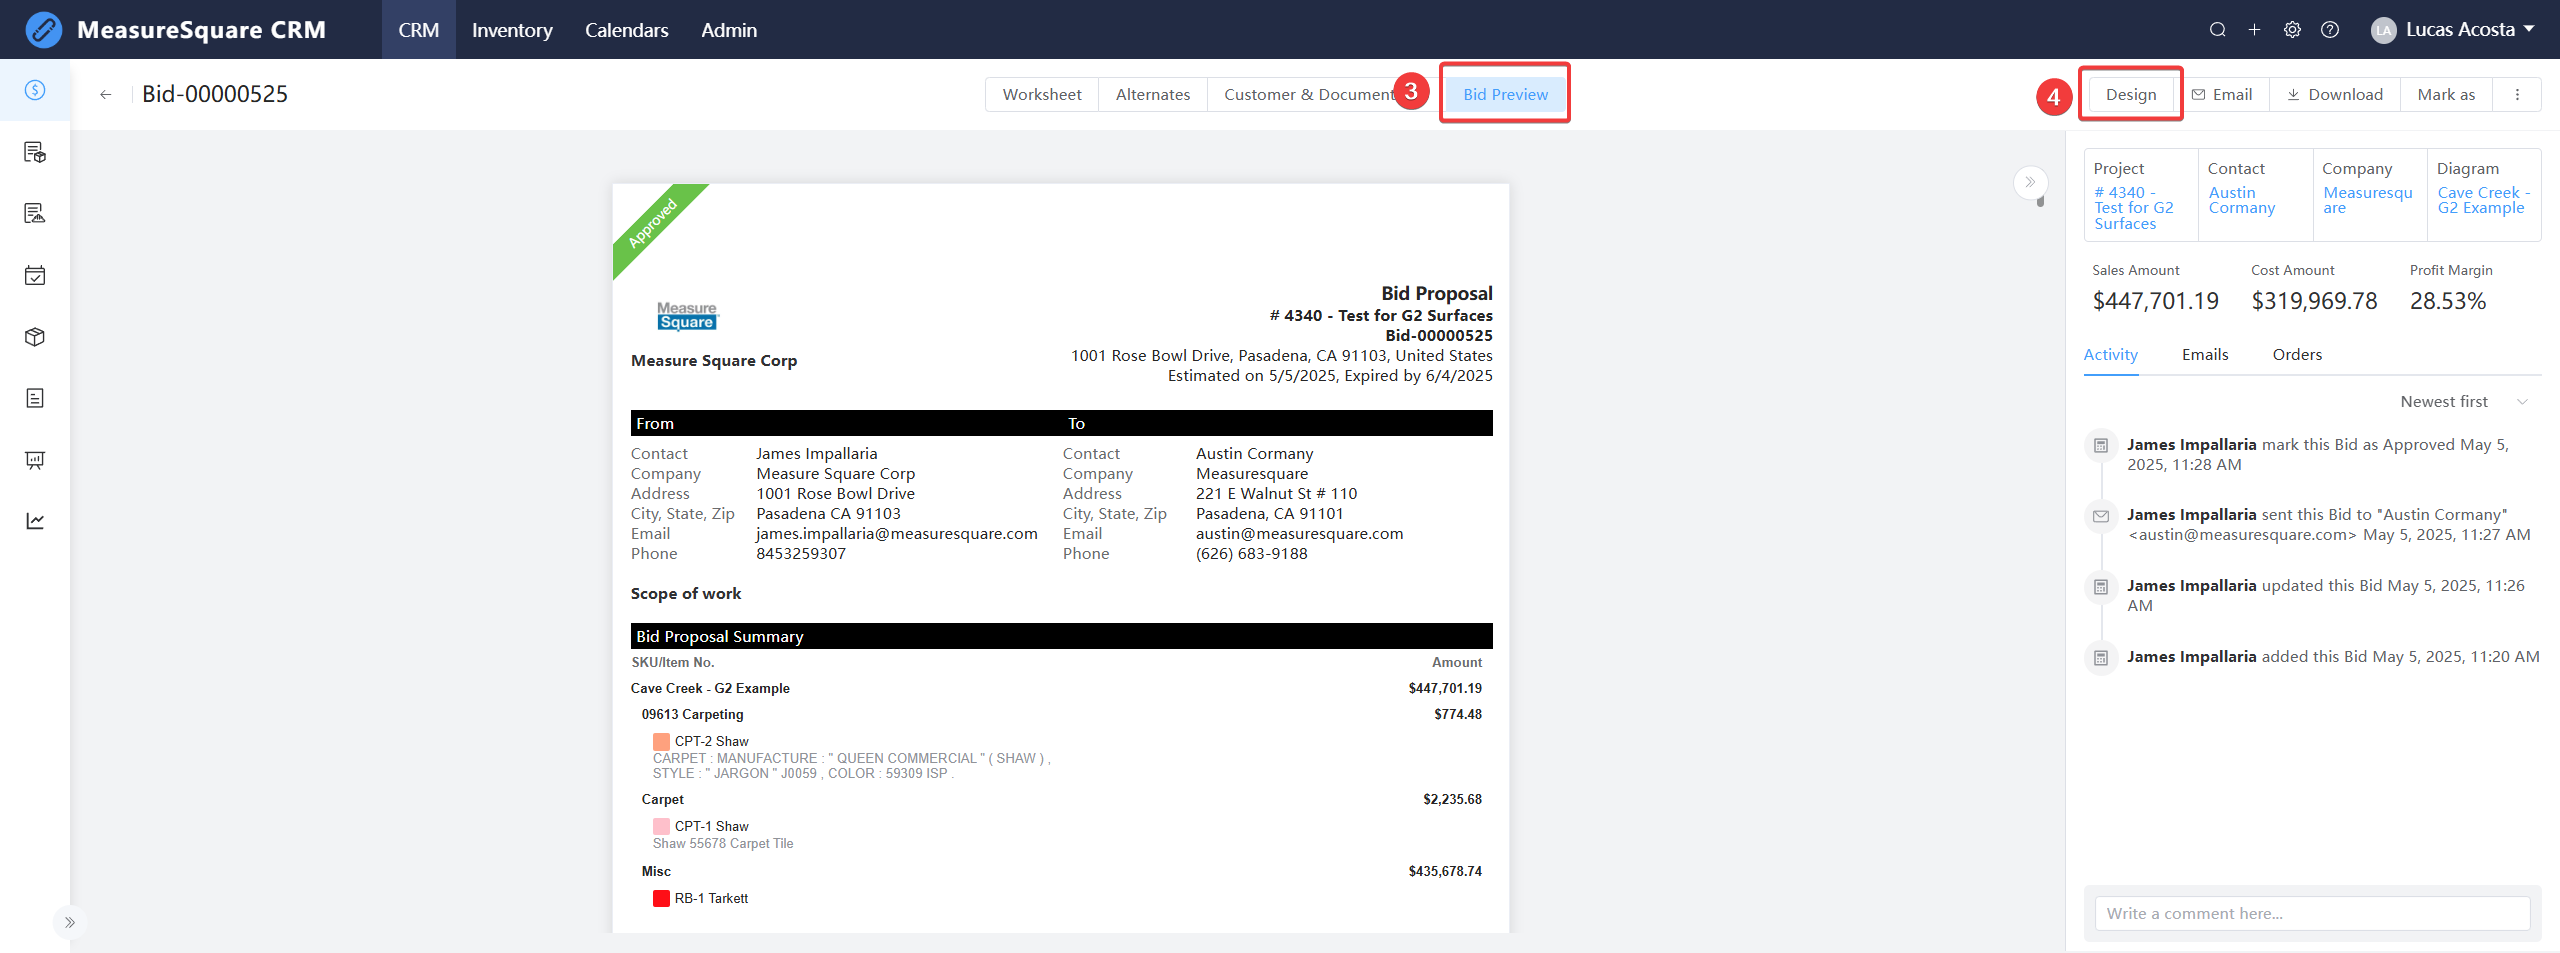
Task: Click the Cost Amount value $319,969.78
Action: click(2314, 301)
